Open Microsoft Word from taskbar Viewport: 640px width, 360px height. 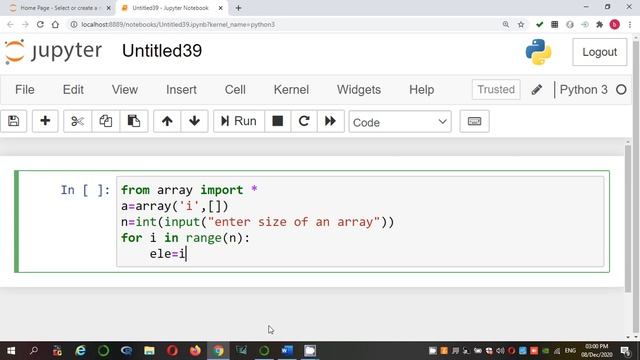coord(287,351)
